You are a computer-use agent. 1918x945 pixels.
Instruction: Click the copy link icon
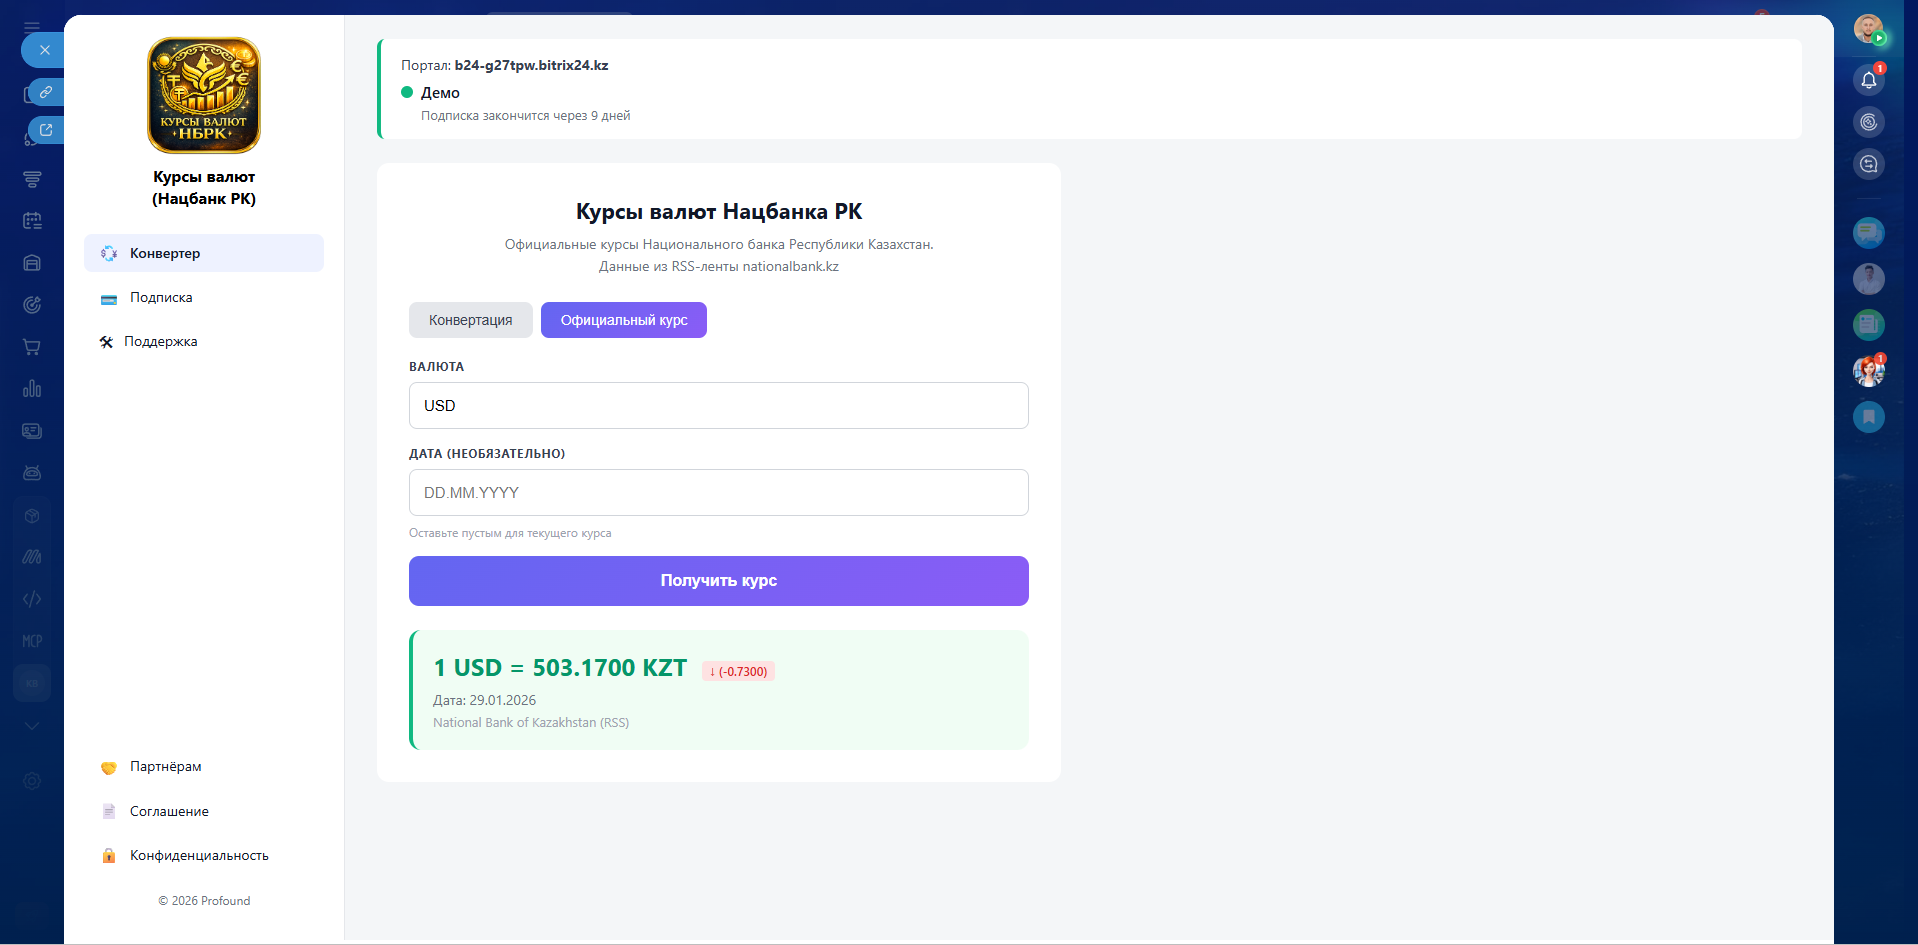[x=46, y=92]
